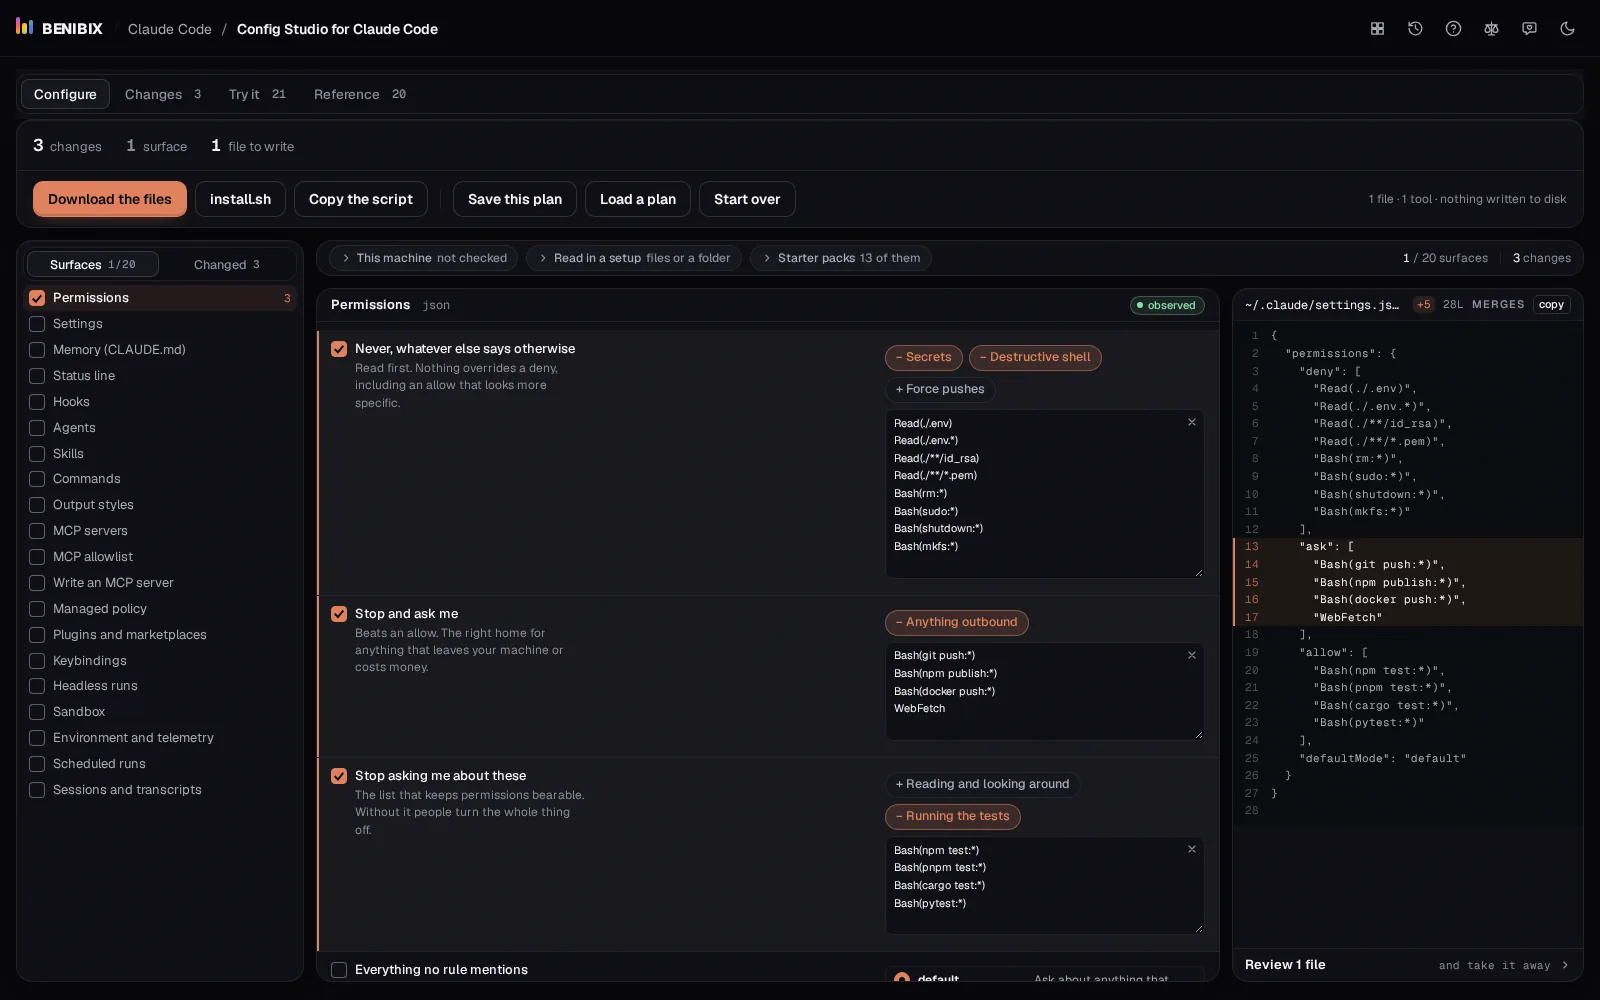1600x1000 pixels.
Task: Click the Load a plan button
Action: click(638, 199)
